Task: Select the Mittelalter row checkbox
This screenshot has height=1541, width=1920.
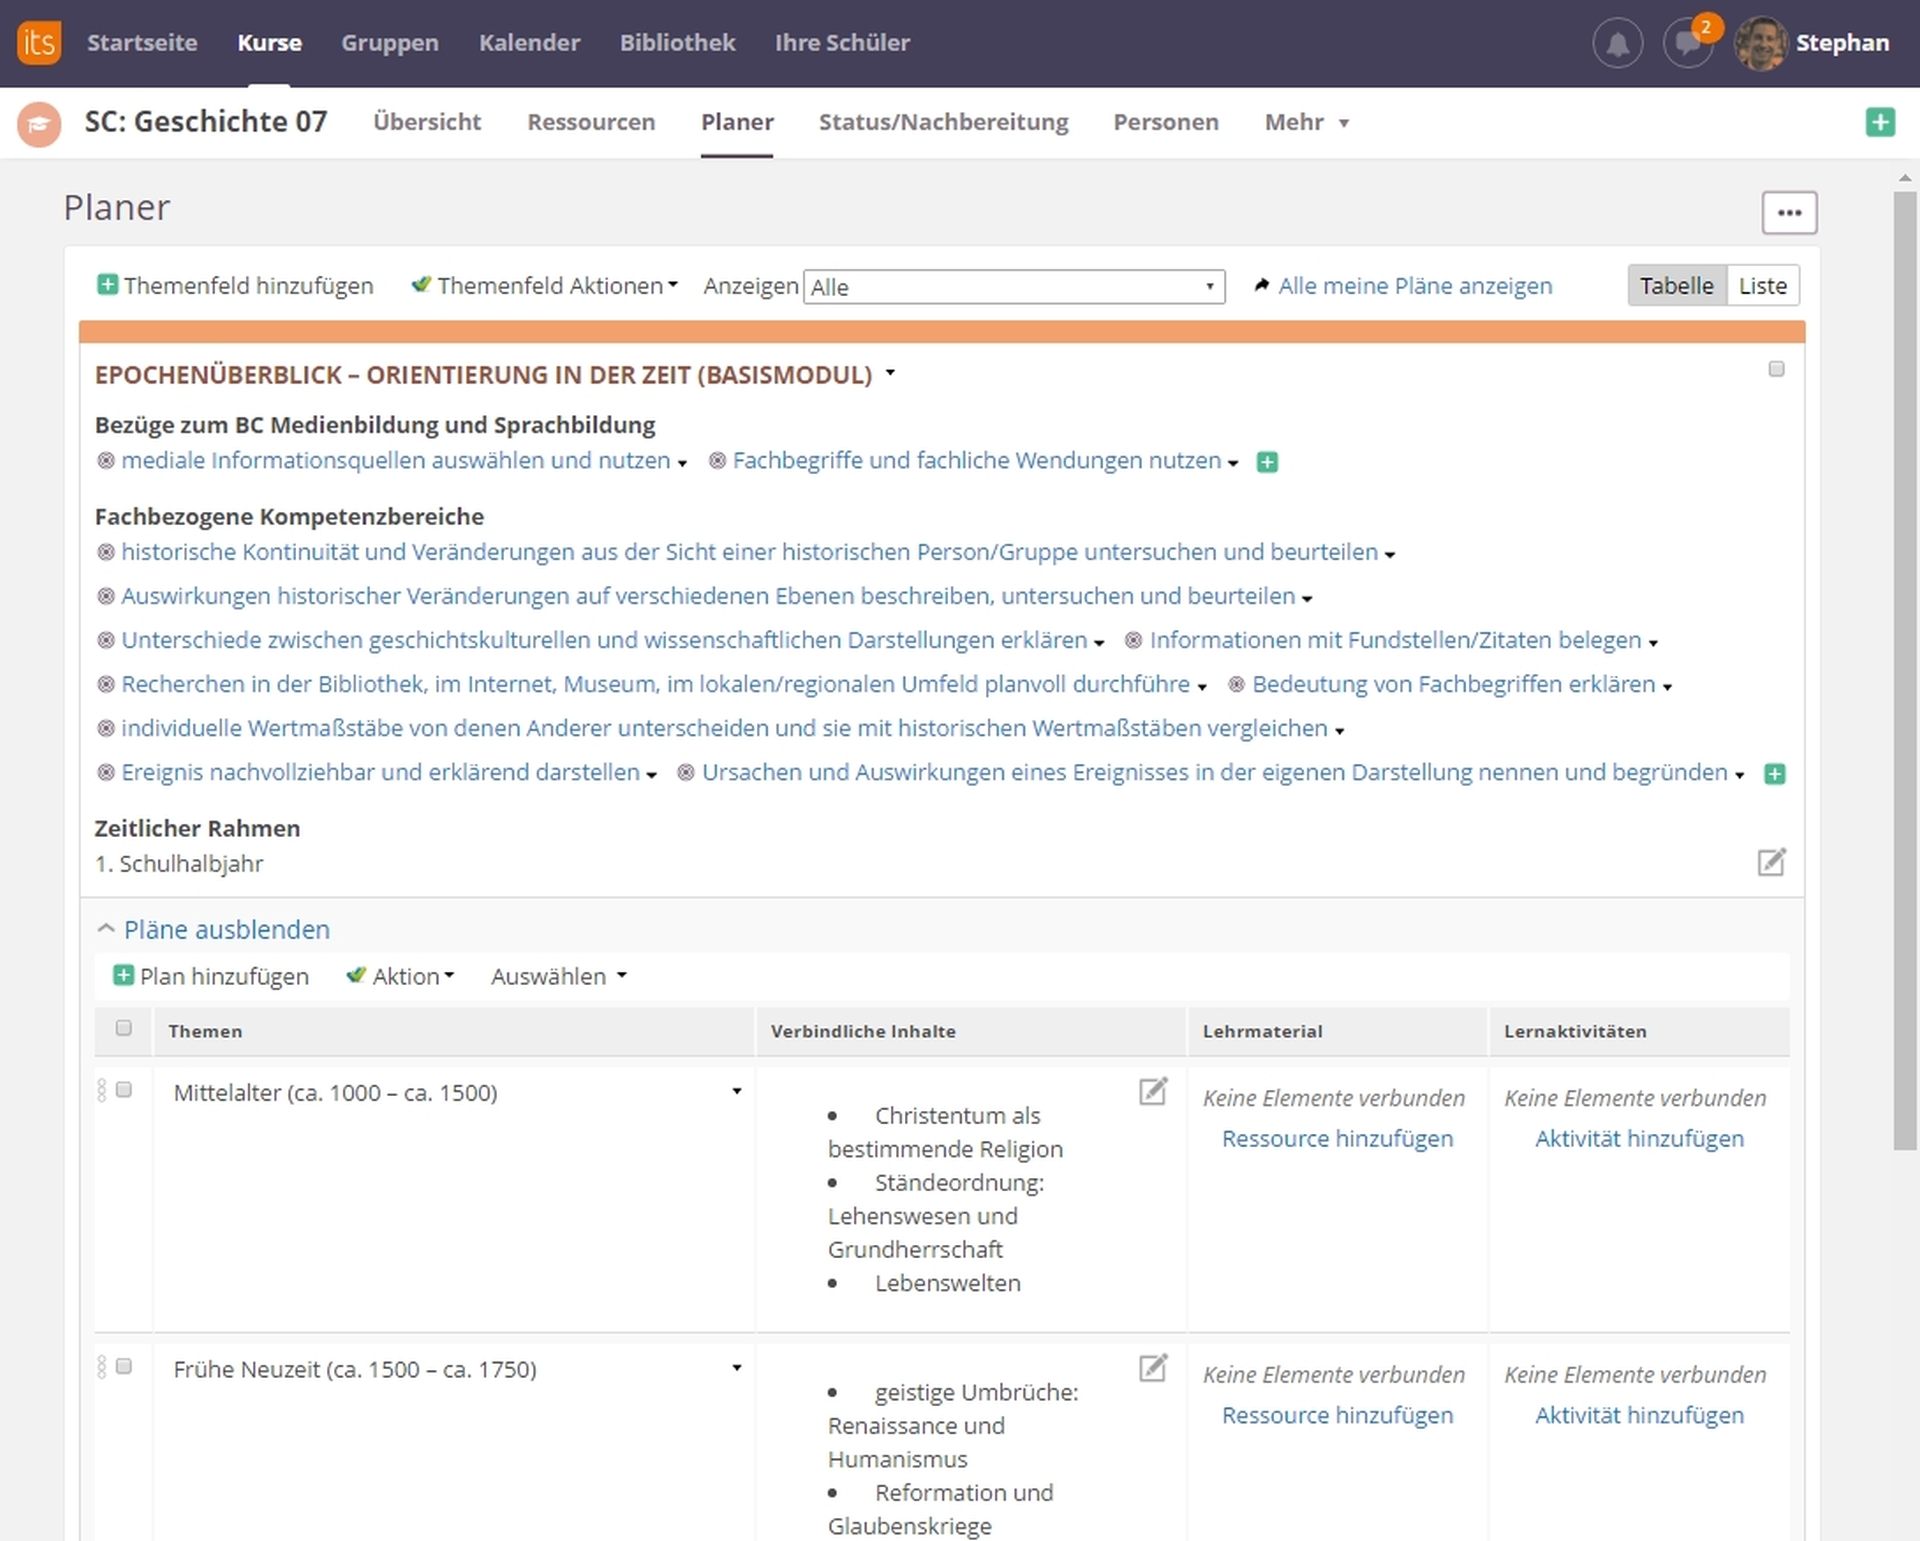Action: (x=124, y=1090)
